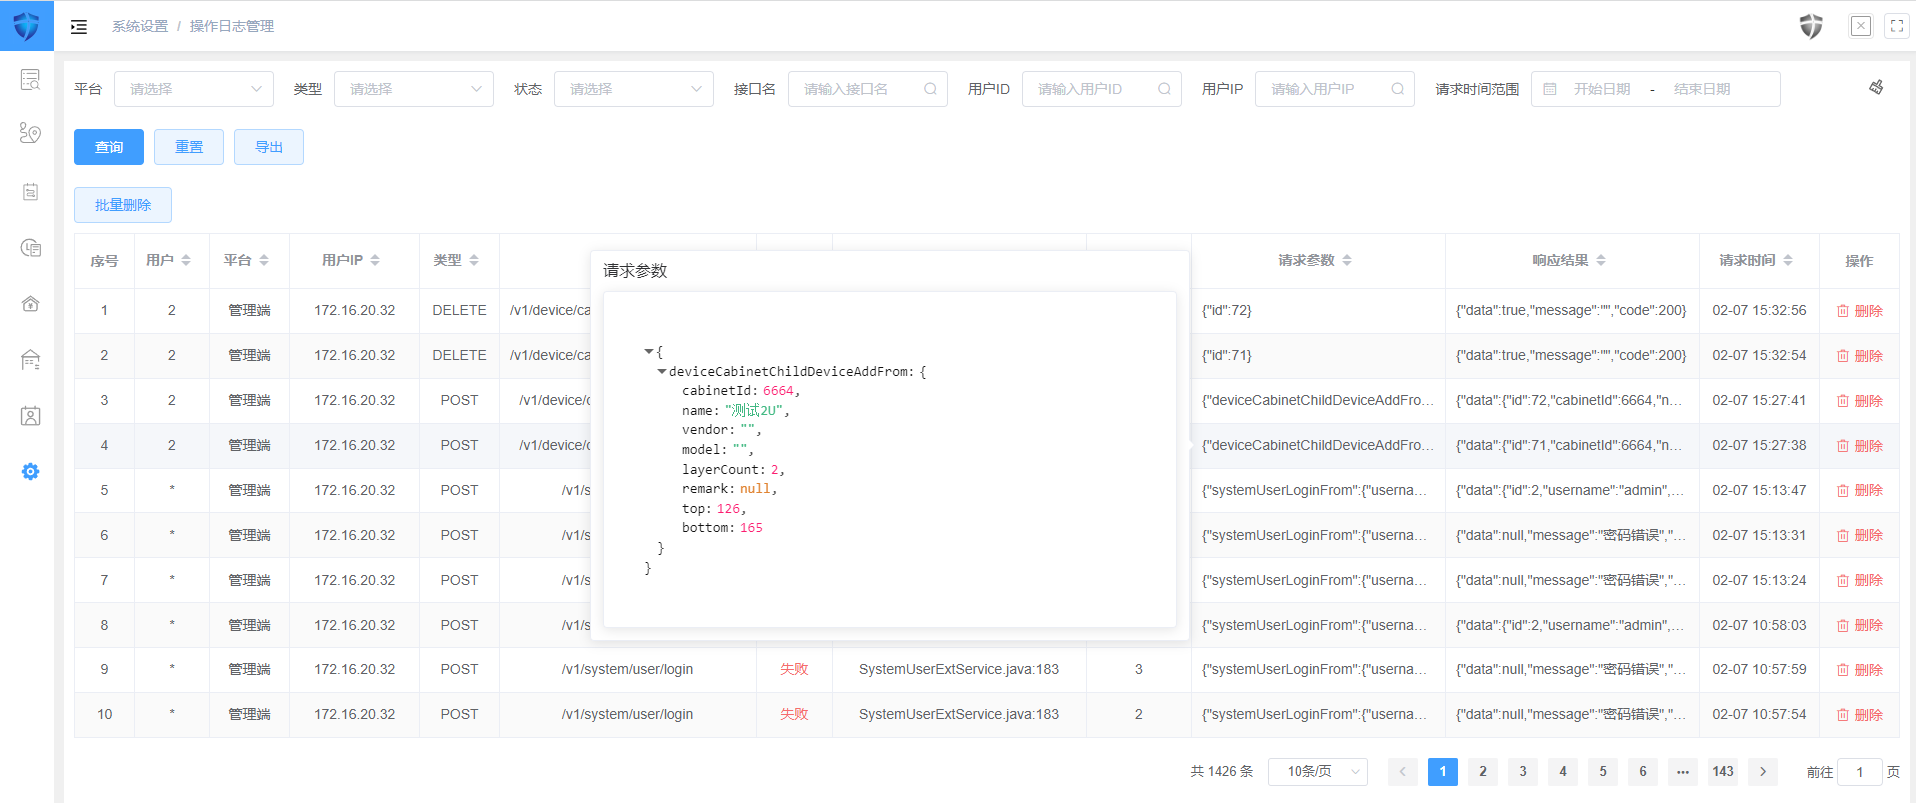Open the first sidebar document search icon
The width and height of the screenshot is (1916, 803).
(31, 80)
